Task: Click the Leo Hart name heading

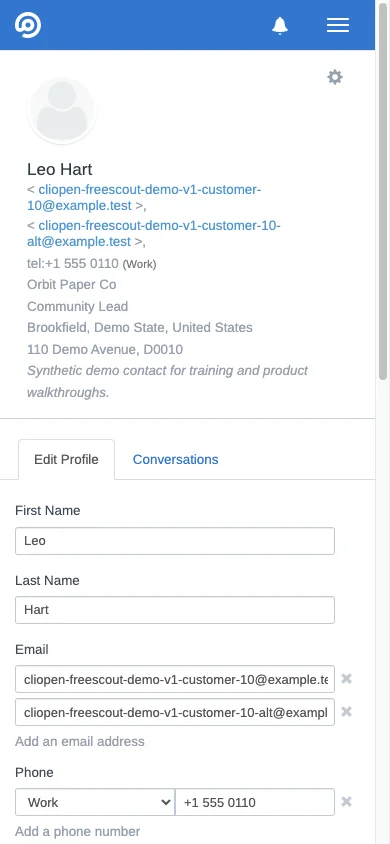Action: (x=60, y=170)
